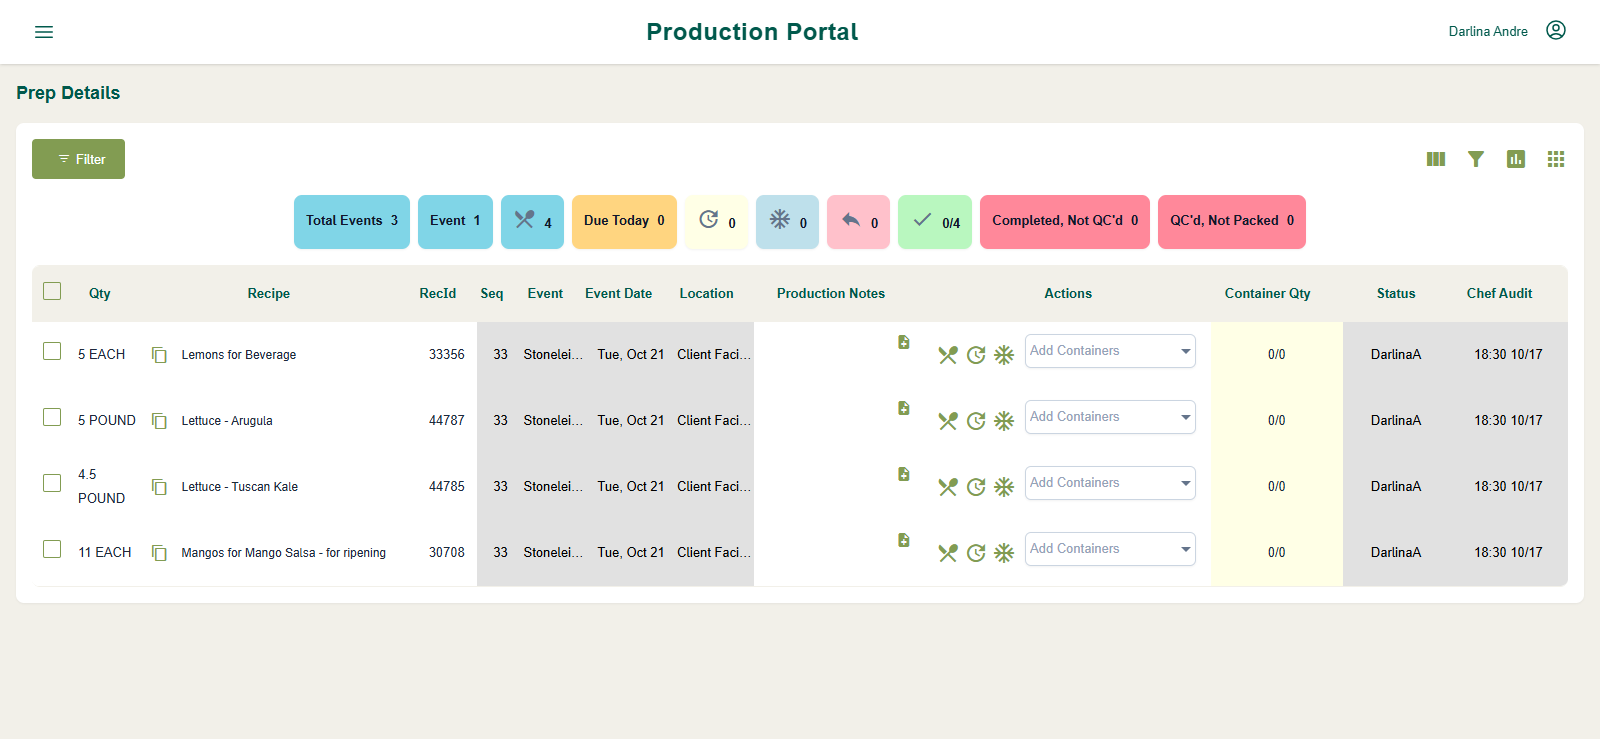The width and height of the screenshot is (1600, 739).
Task: Tick the Lettuce - Arugula row checkbox
Action: pos(52,417)
